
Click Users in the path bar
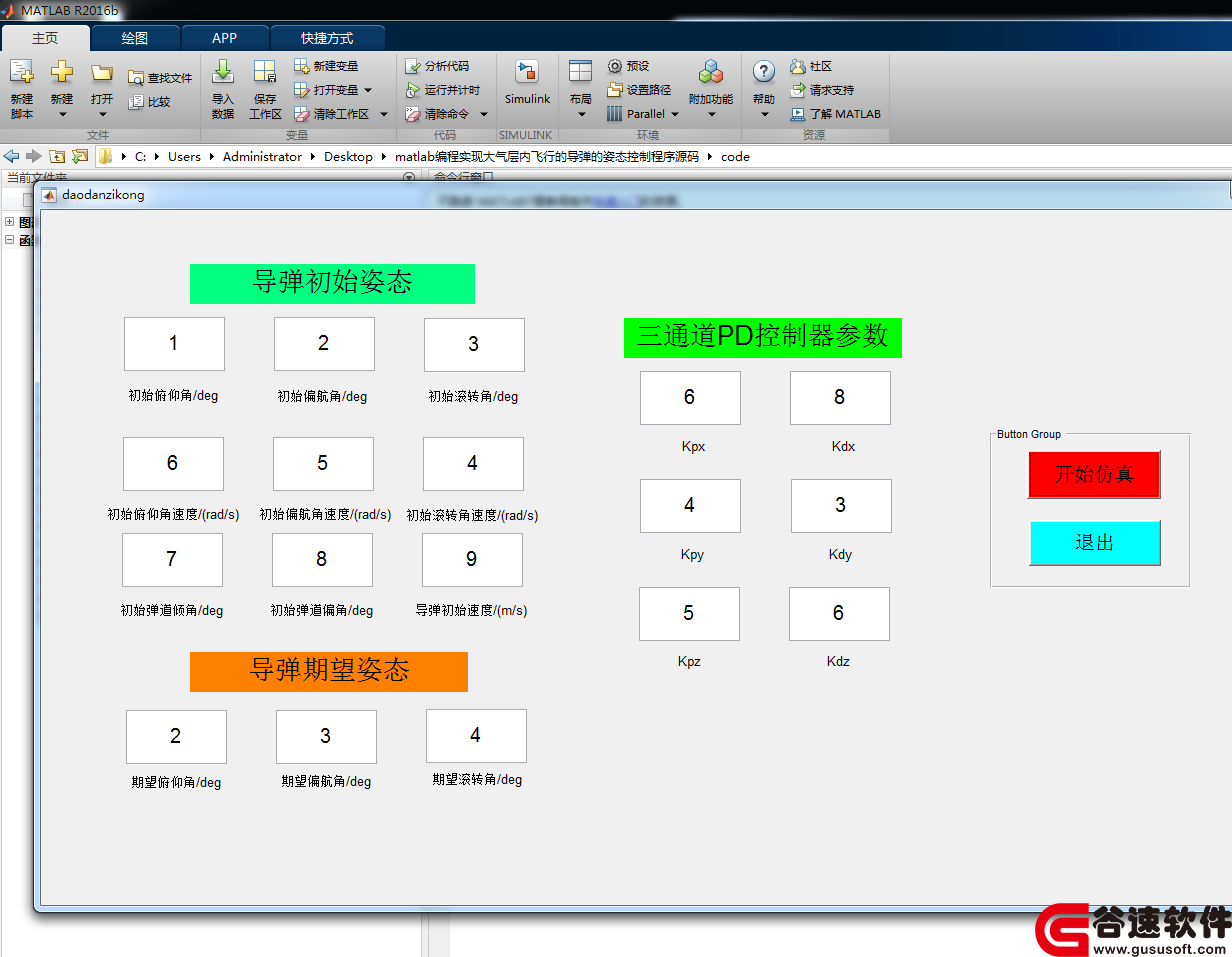click(184, 157)
